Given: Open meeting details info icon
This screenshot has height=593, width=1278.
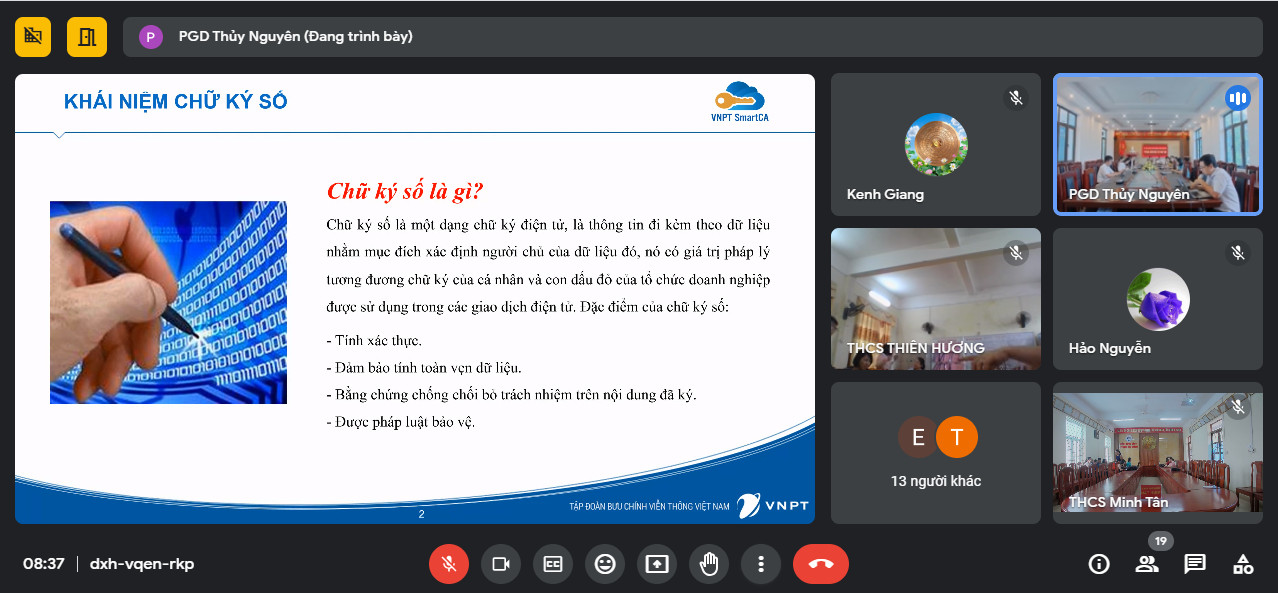Looking at the screenshot, I should coord(1099,564).
